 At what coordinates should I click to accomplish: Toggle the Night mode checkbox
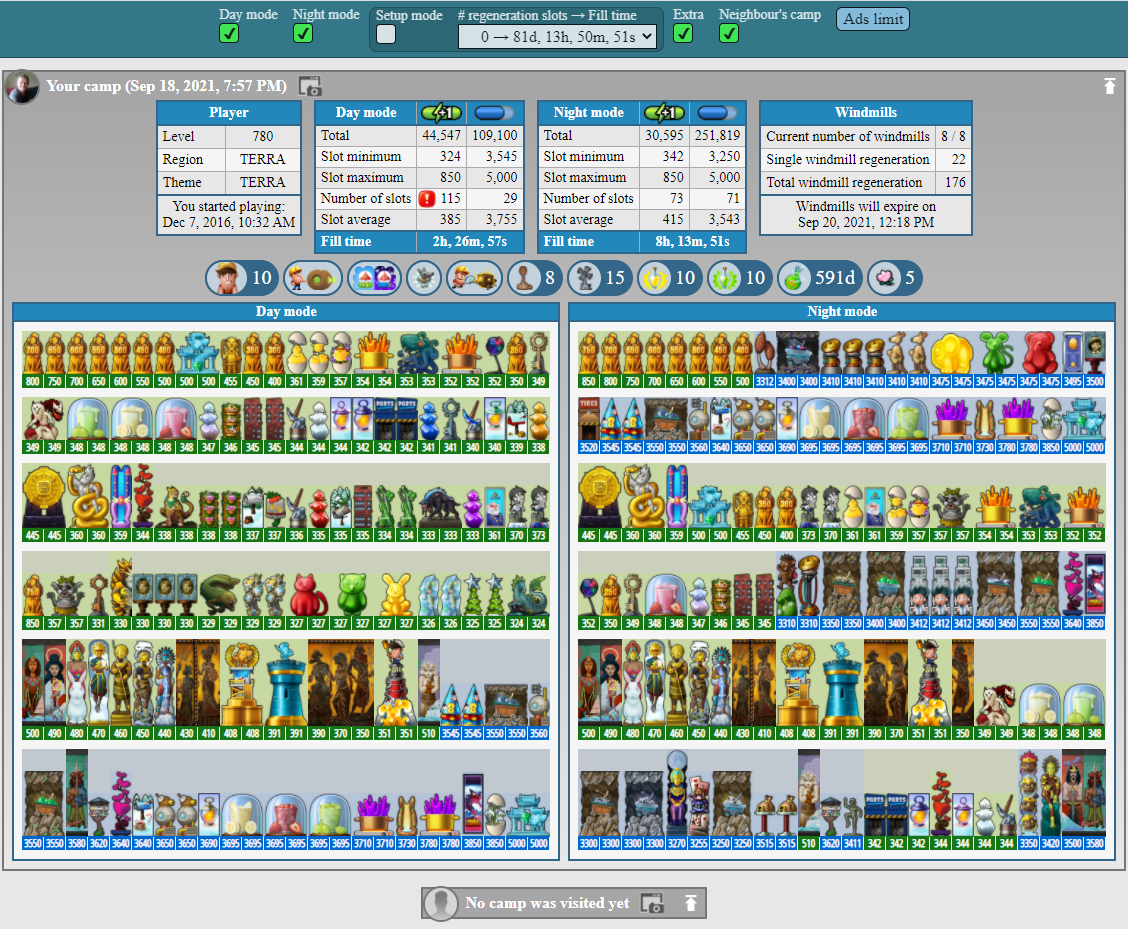303,34
